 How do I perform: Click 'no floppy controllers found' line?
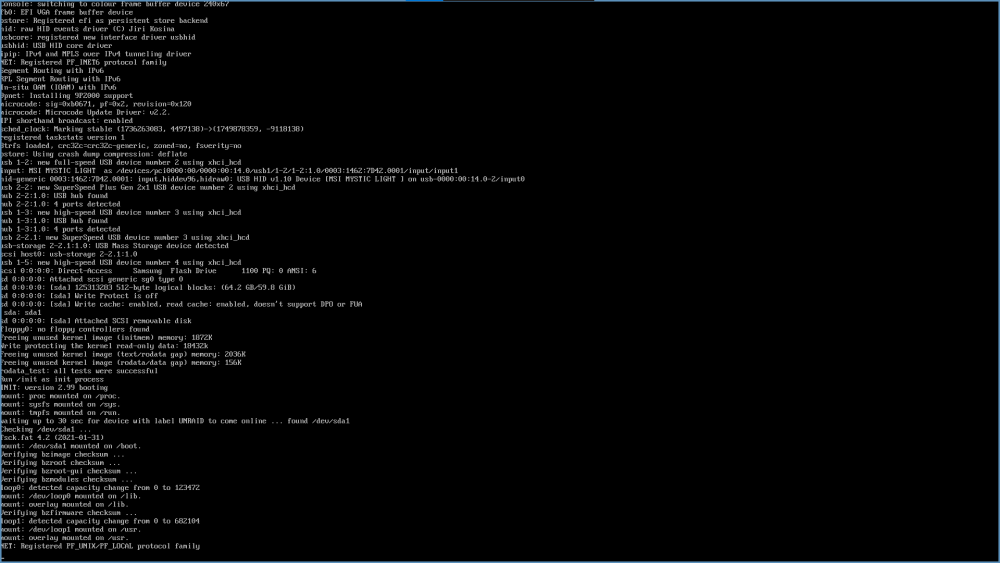pos(75,329)
